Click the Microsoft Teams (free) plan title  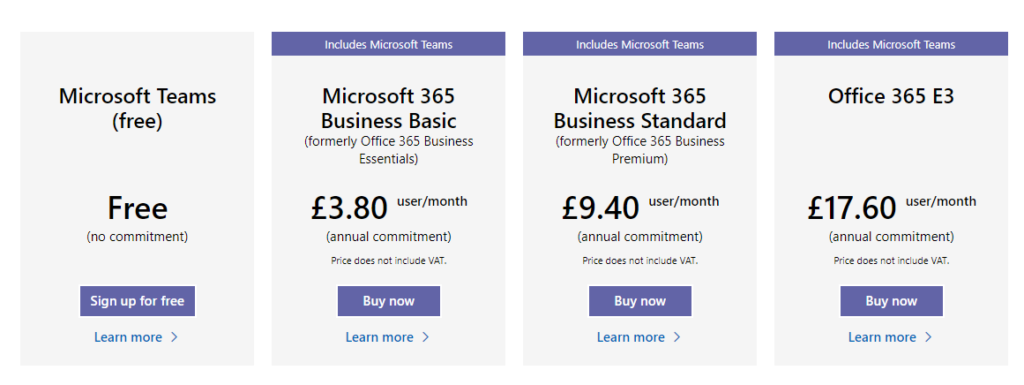[x=137, y=108]
